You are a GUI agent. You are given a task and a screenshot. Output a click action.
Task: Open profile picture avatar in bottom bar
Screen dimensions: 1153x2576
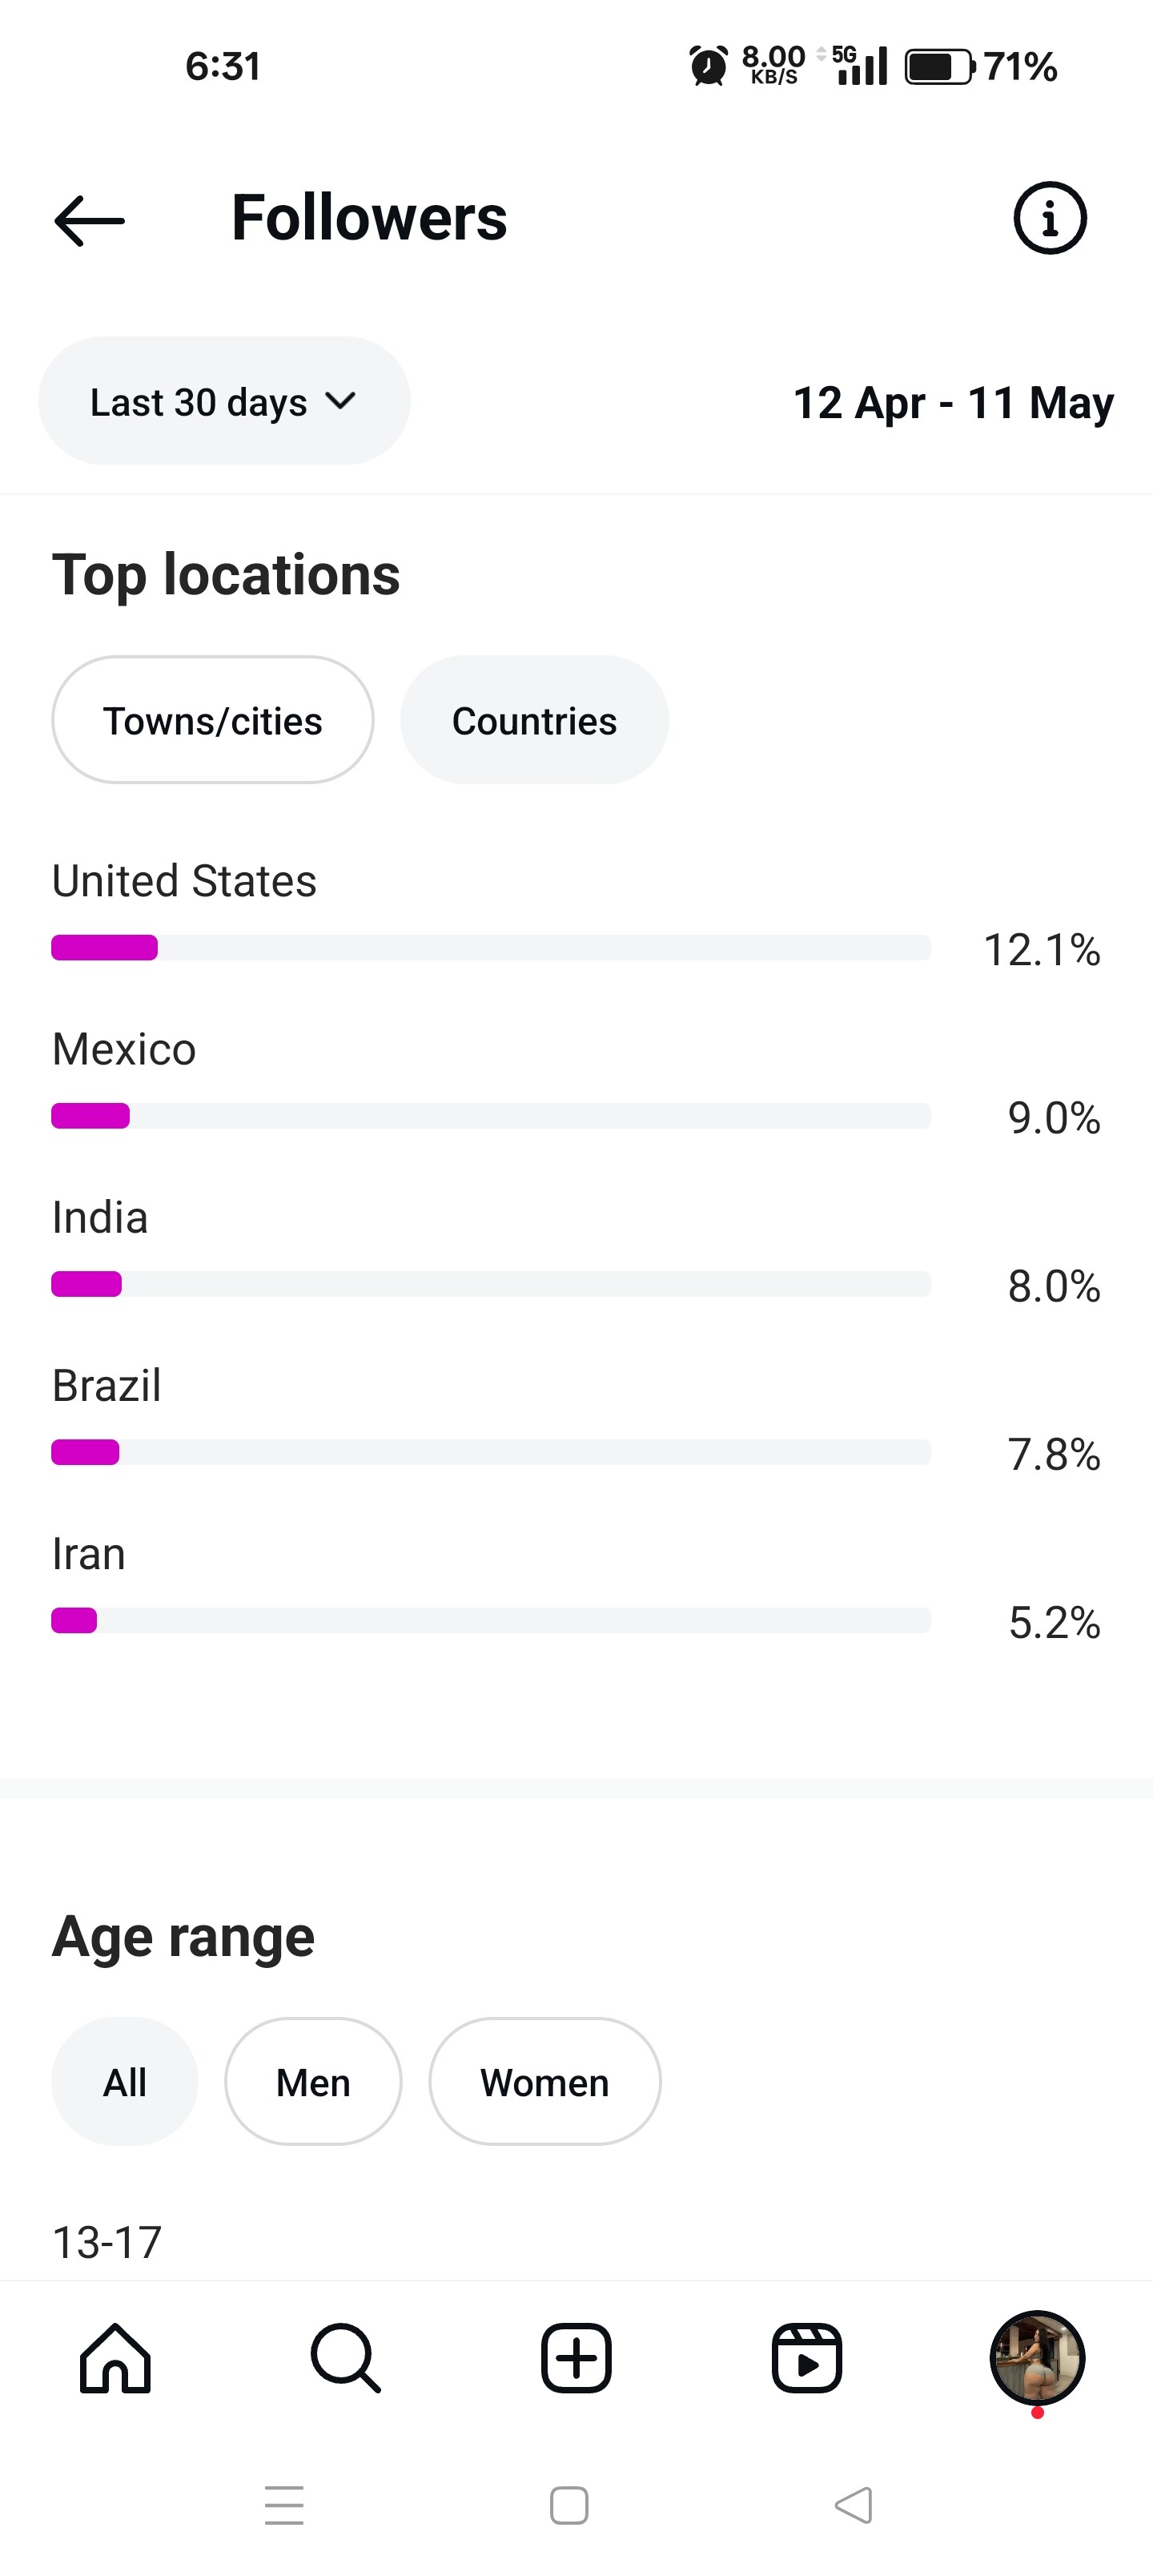pos(1037,2358)
